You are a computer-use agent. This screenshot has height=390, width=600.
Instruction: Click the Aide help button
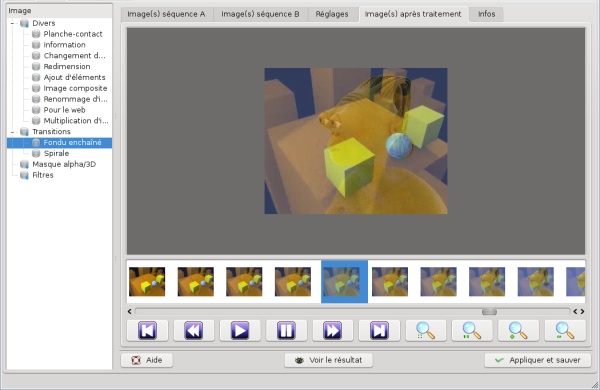147,360
